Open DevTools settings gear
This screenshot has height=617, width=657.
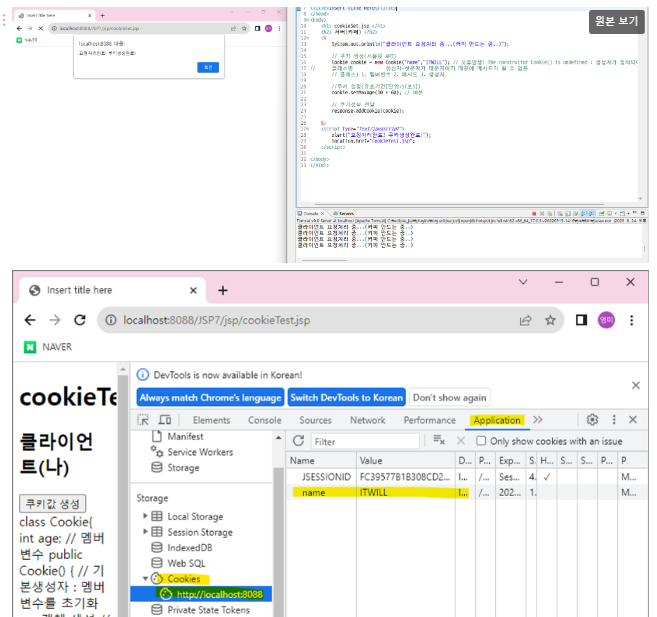[592, 420]
